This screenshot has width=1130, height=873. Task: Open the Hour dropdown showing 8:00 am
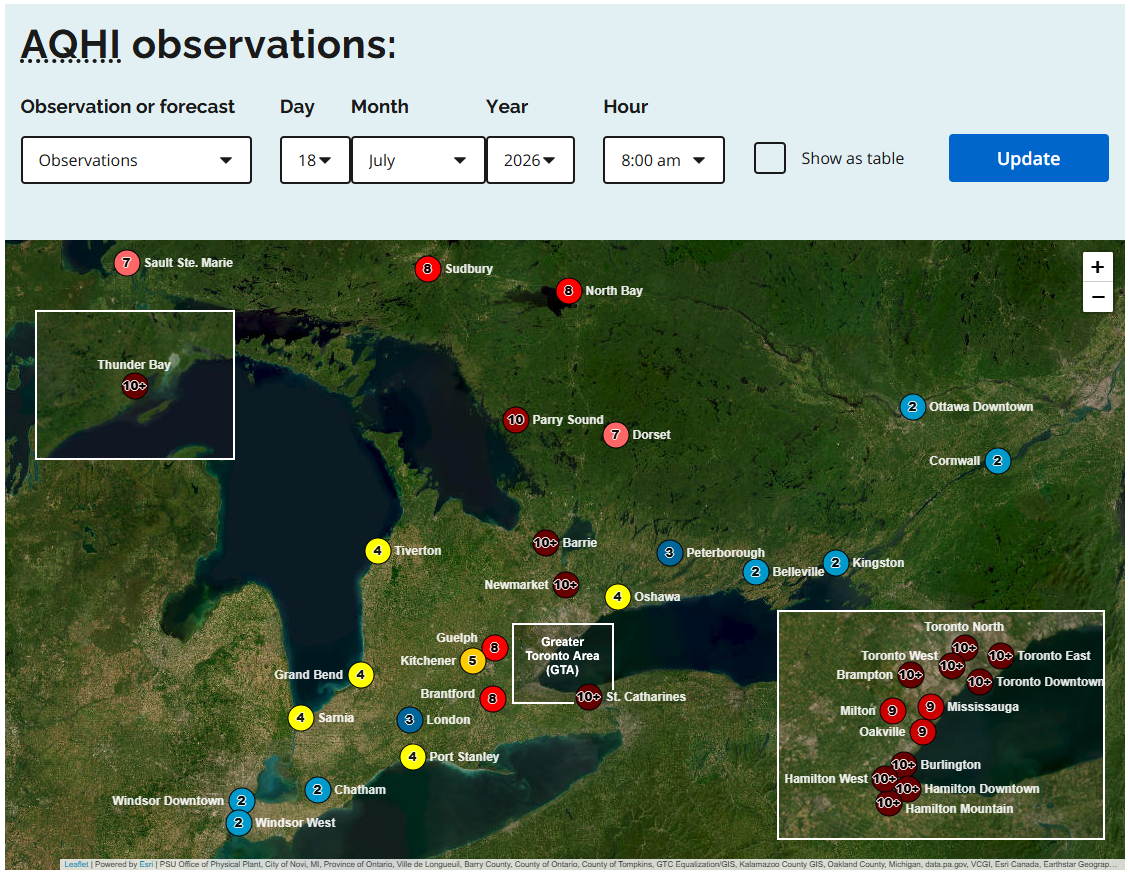click(x=664, y=160)
